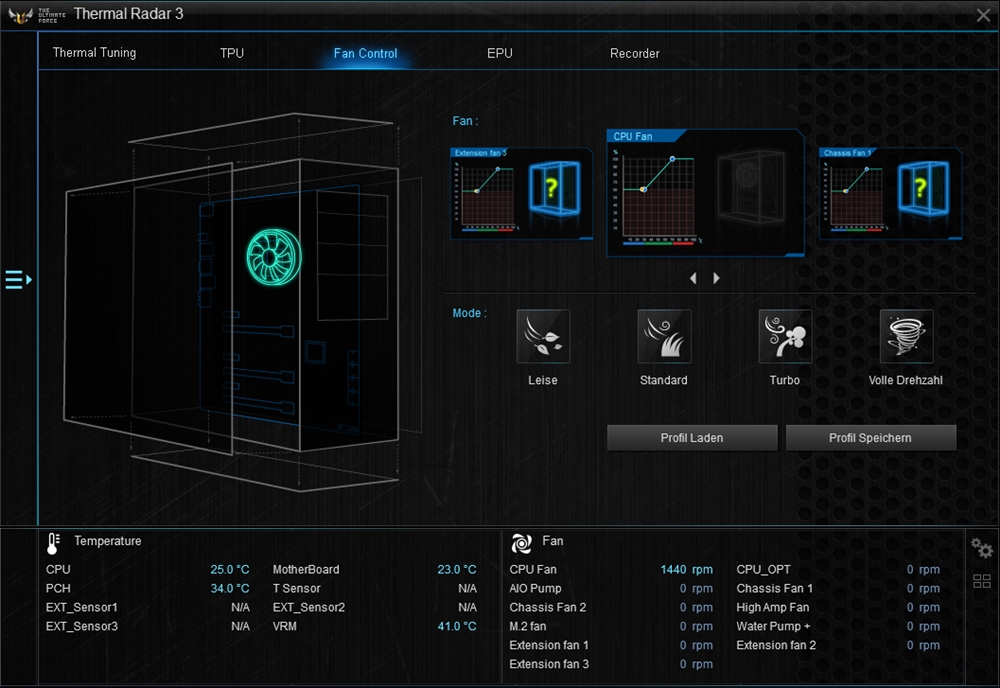Image resolution: width=1000 pixels, height=688 pixels.
Task: Select the Volle Drehzahl mode icon
Action: click(906, 336)
